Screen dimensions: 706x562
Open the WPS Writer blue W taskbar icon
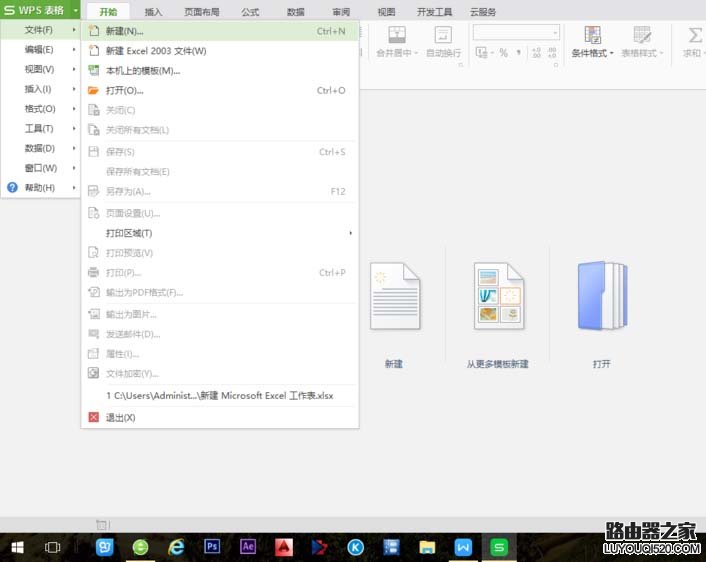pyautogui.click(x=463, y=548)
